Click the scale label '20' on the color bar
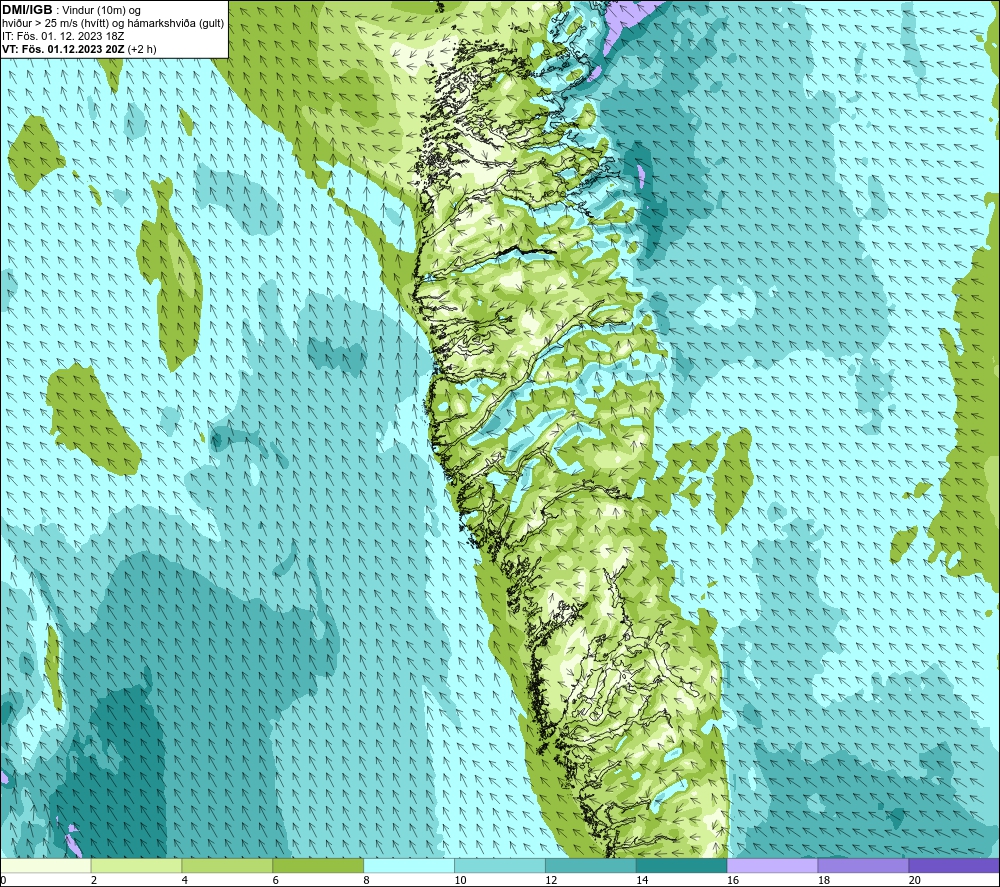 click(x=915, y=881)
